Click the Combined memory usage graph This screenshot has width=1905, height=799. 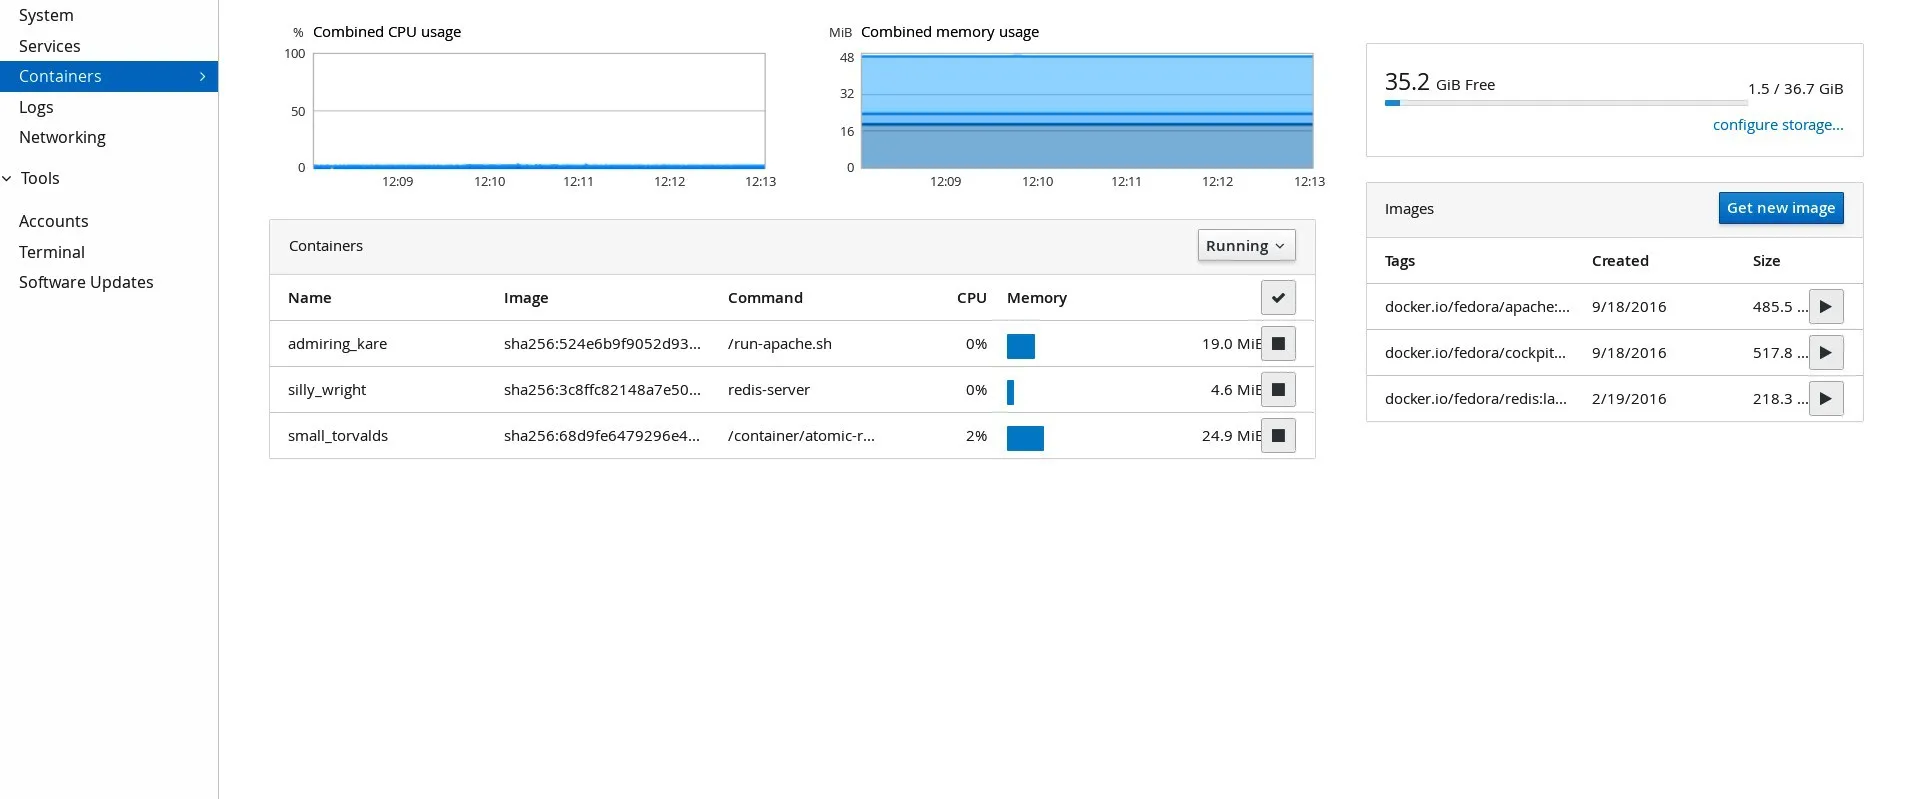[x=1086, y=111]
